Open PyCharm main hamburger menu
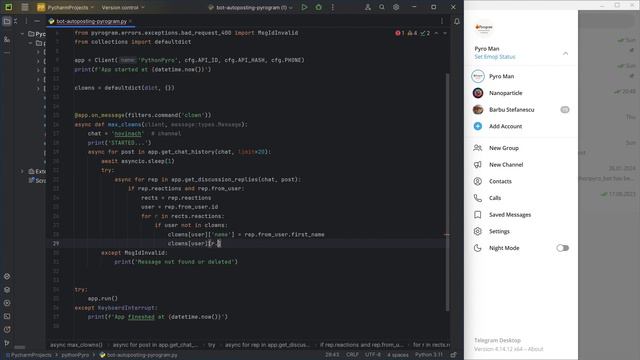This screenshot has width=640, height=360. (x=25, y=7)
